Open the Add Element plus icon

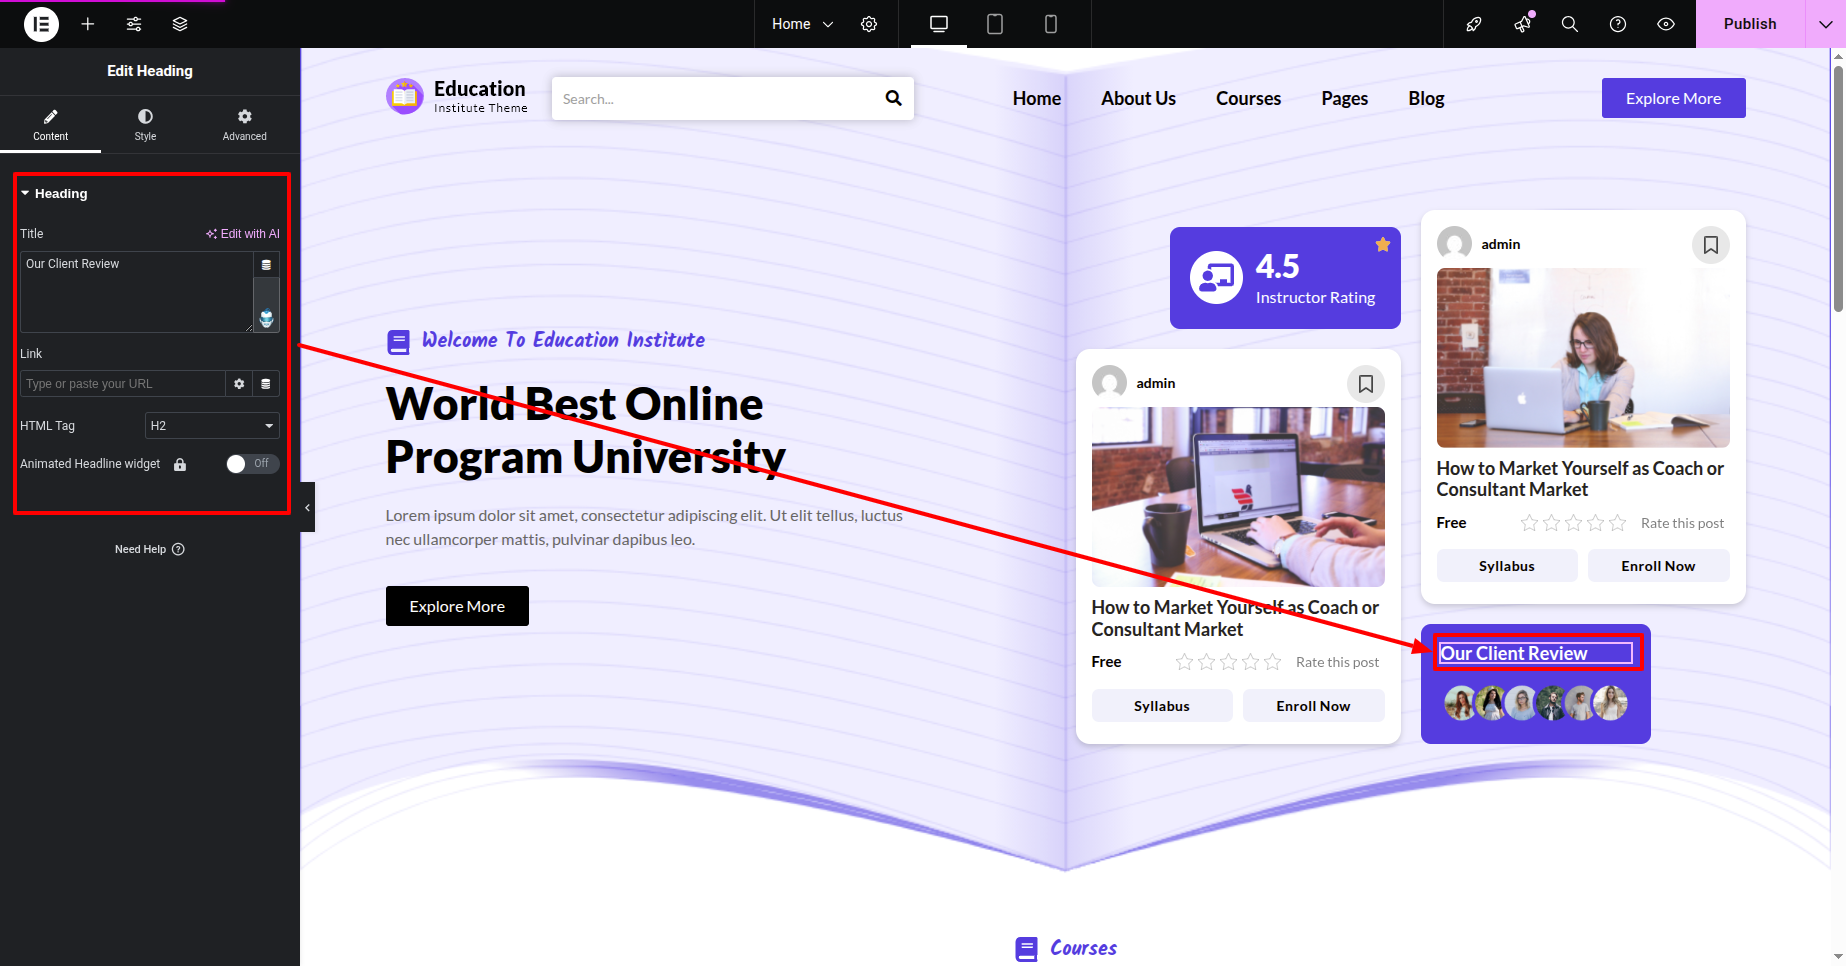point(88,24)
